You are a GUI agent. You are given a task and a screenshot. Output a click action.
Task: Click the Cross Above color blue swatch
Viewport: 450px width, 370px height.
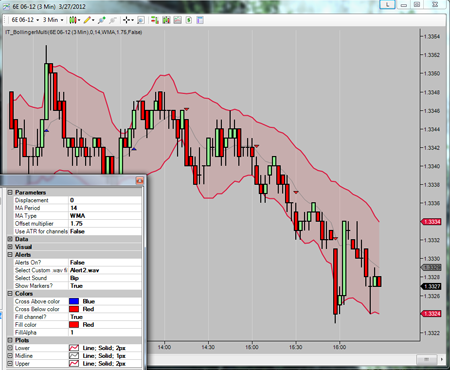click(74, 301)
